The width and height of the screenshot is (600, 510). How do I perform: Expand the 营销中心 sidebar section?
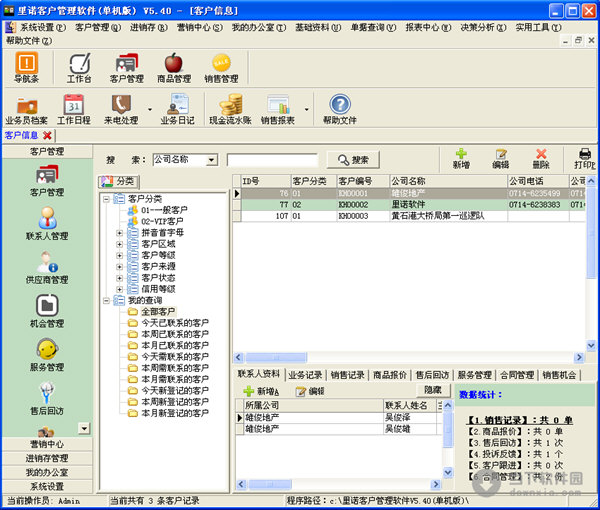coord(46,443)
